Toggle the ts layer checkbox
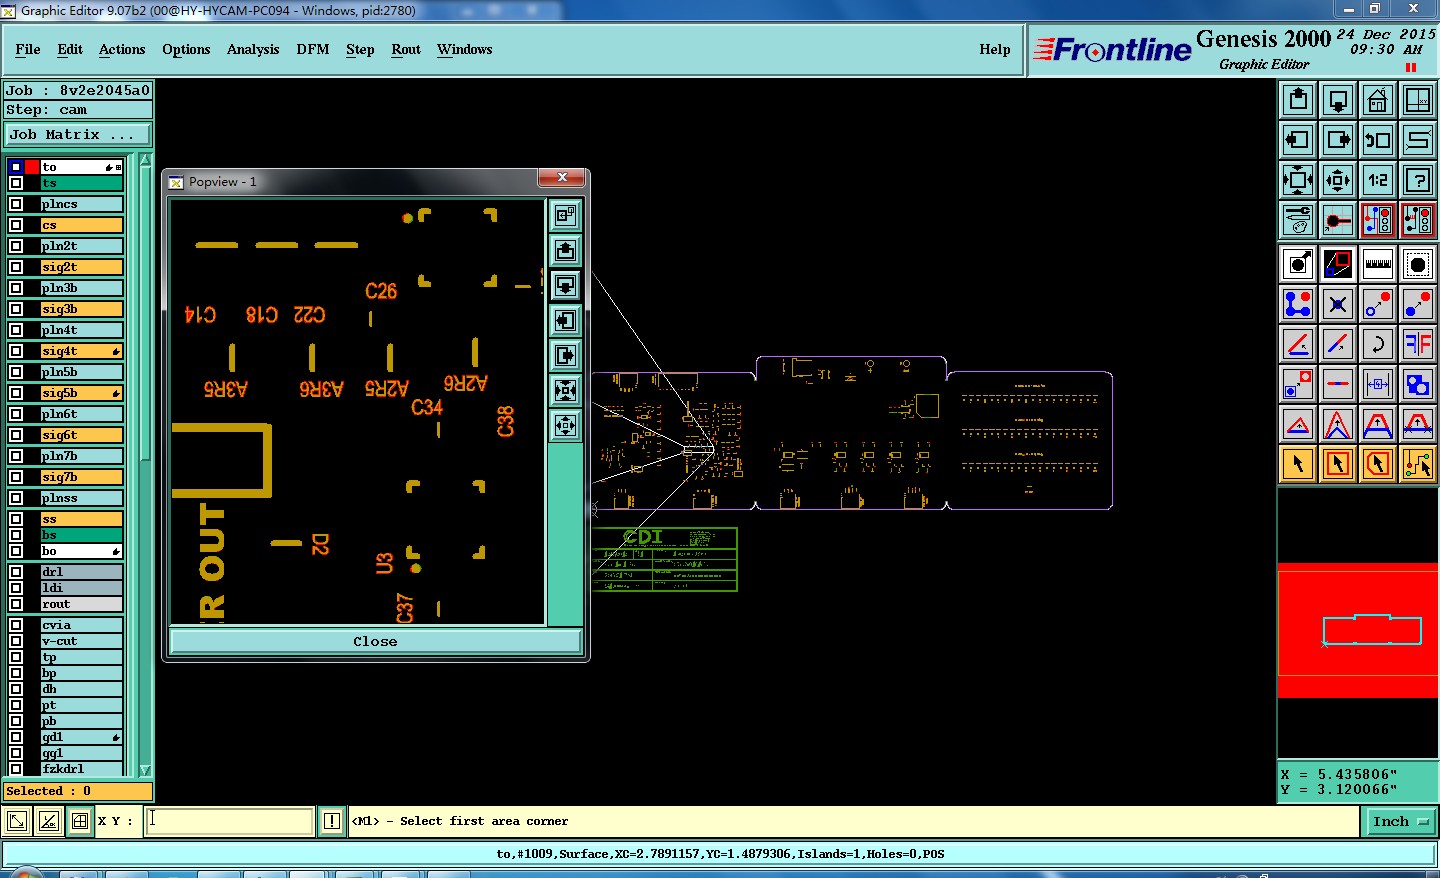The width and height of the screenshot is (1440, 878). (x=16, y=183)
